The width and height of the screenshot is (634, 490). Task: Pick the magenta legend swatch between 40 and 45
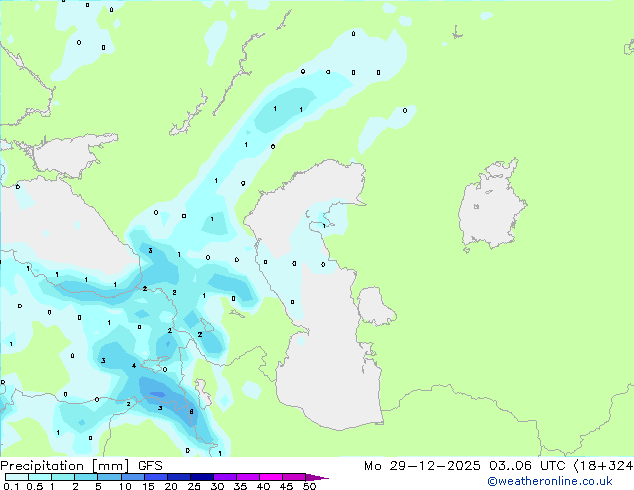pos(271,477)
